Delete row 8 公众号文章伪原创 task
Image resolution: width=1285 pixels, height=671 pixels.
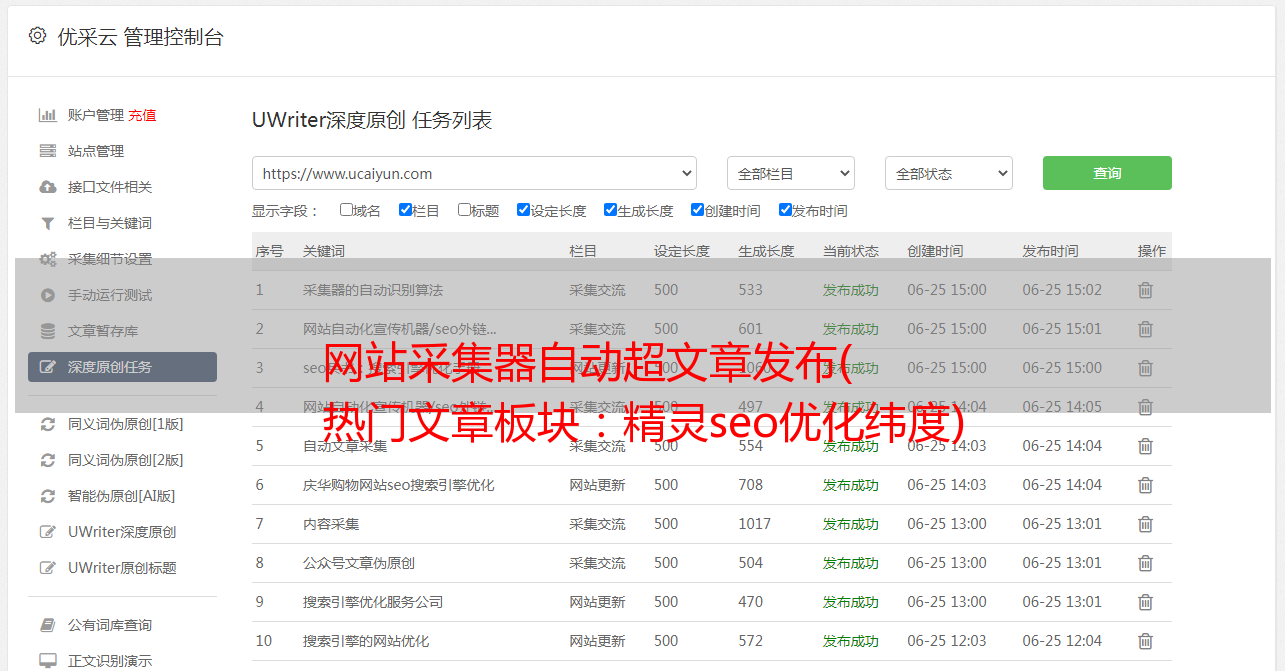click(1146, 563)
